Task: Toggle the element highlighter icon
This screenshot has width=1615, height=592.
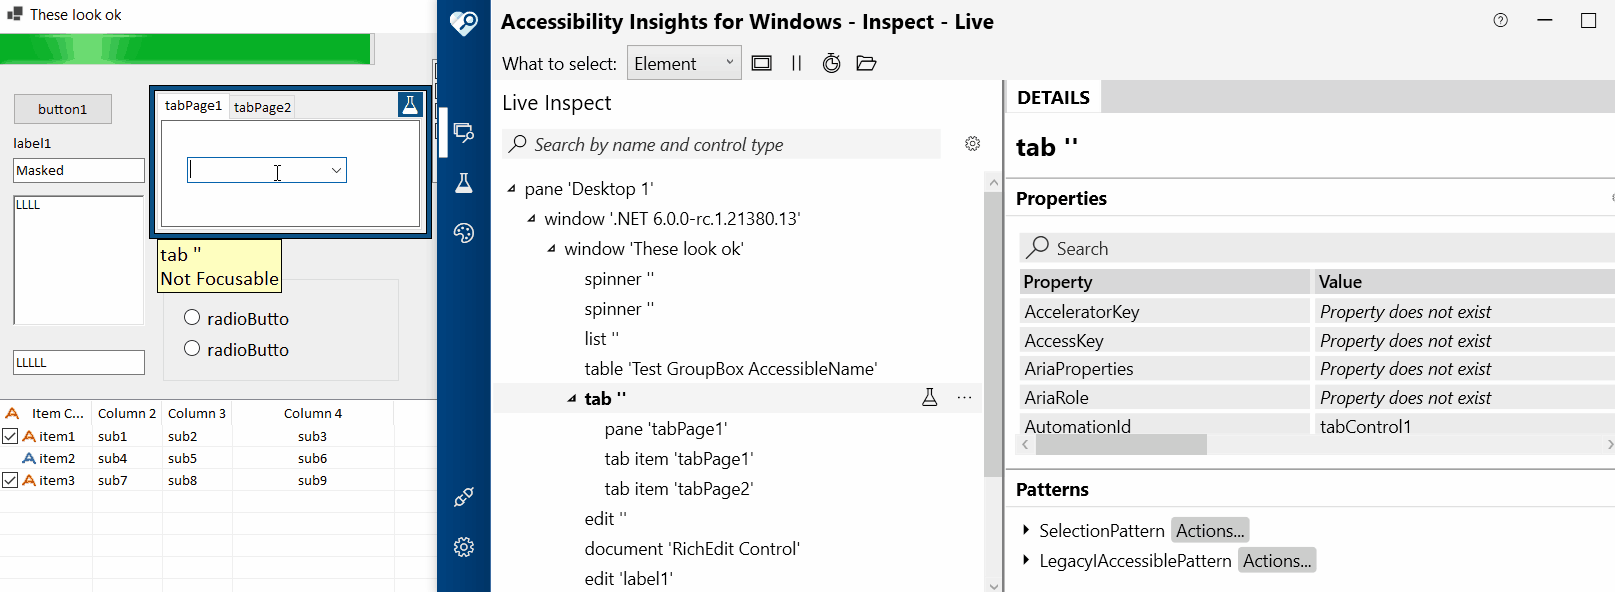Action: tap(762, 63)
